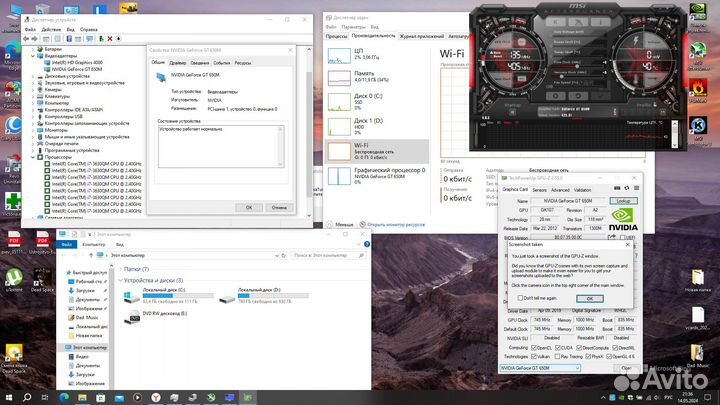Expand the Клавиатуры node in Device Manager
Screen dimensions: 720x405
coord(33,96)
